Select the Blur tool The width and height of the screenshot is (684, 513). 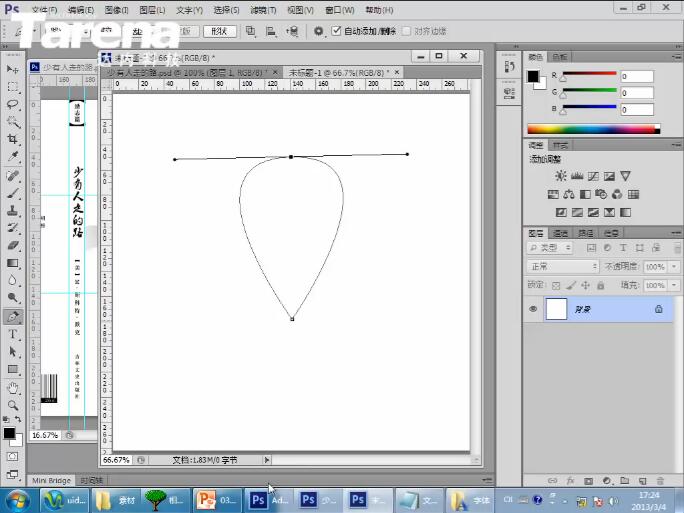pyautogui.click(x=13, y=280)
